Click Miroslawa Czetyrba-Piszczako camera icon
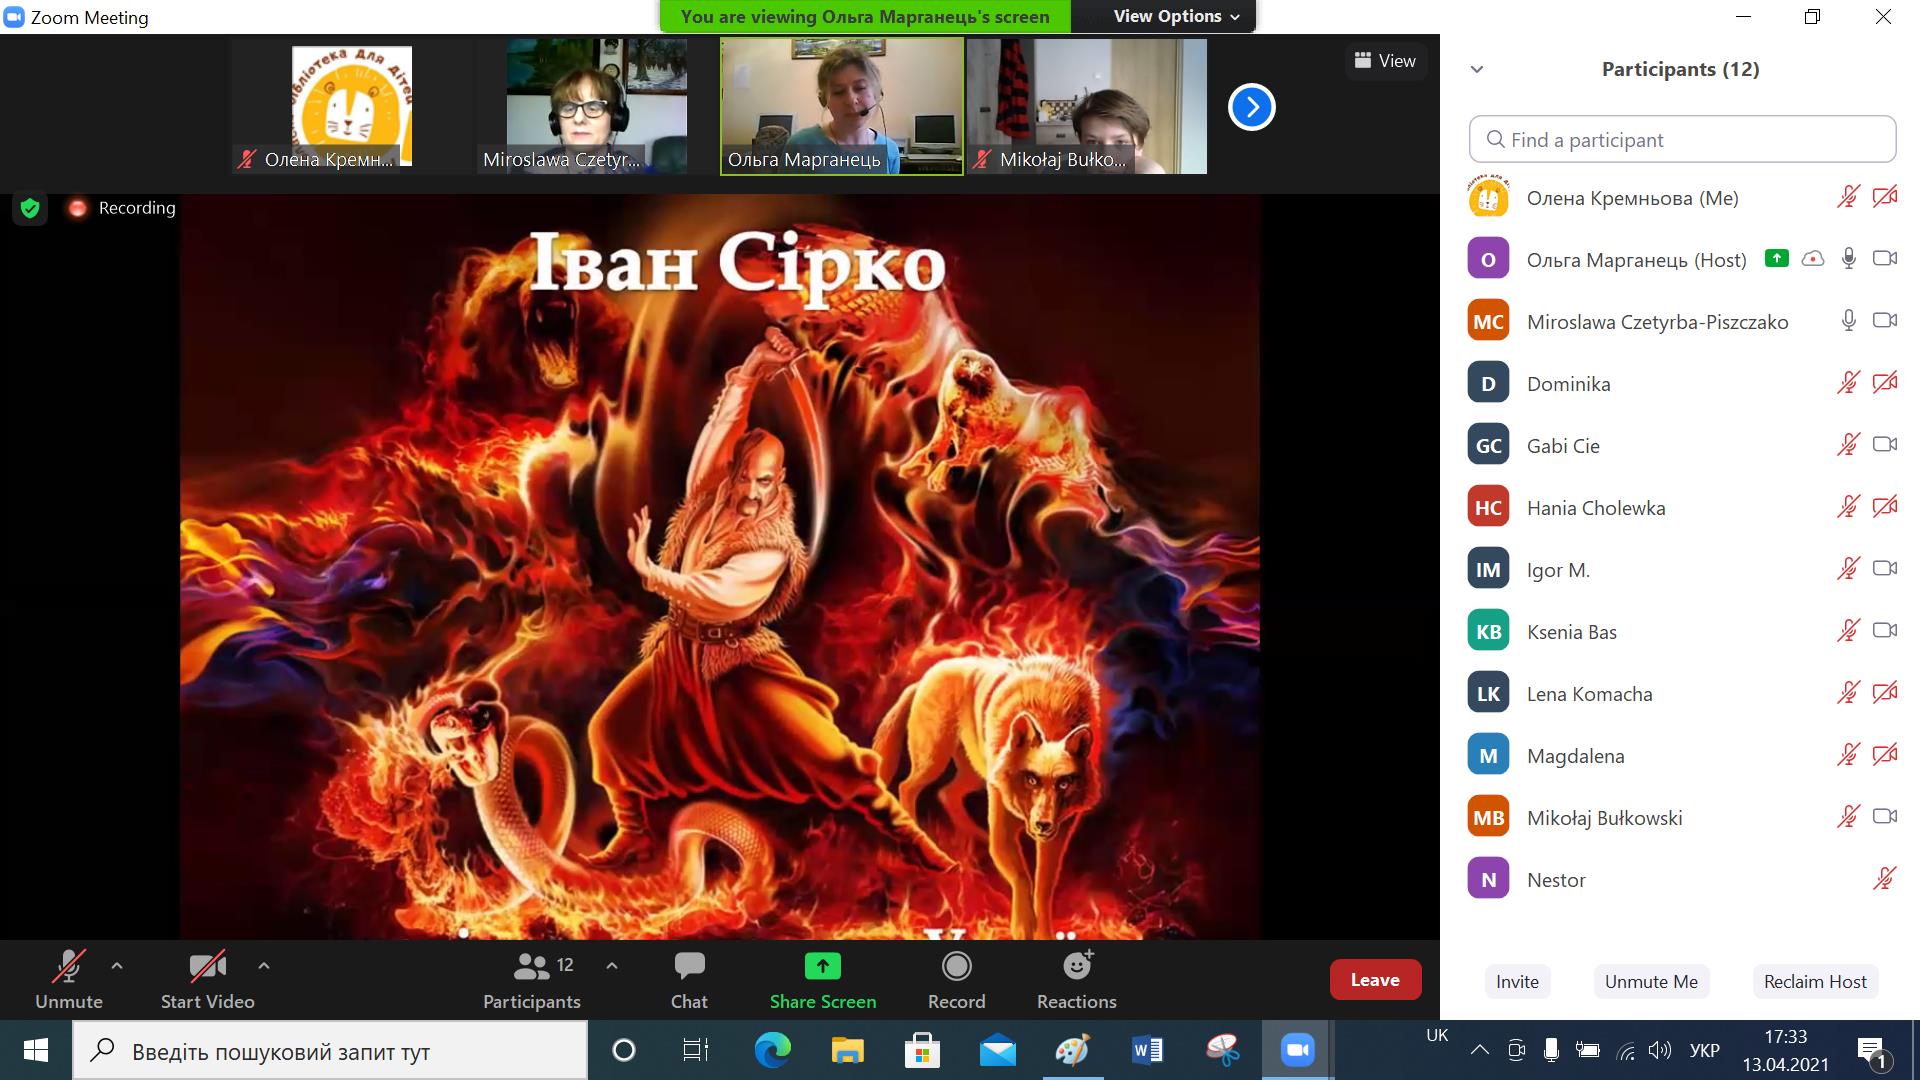 (1885, 321)
